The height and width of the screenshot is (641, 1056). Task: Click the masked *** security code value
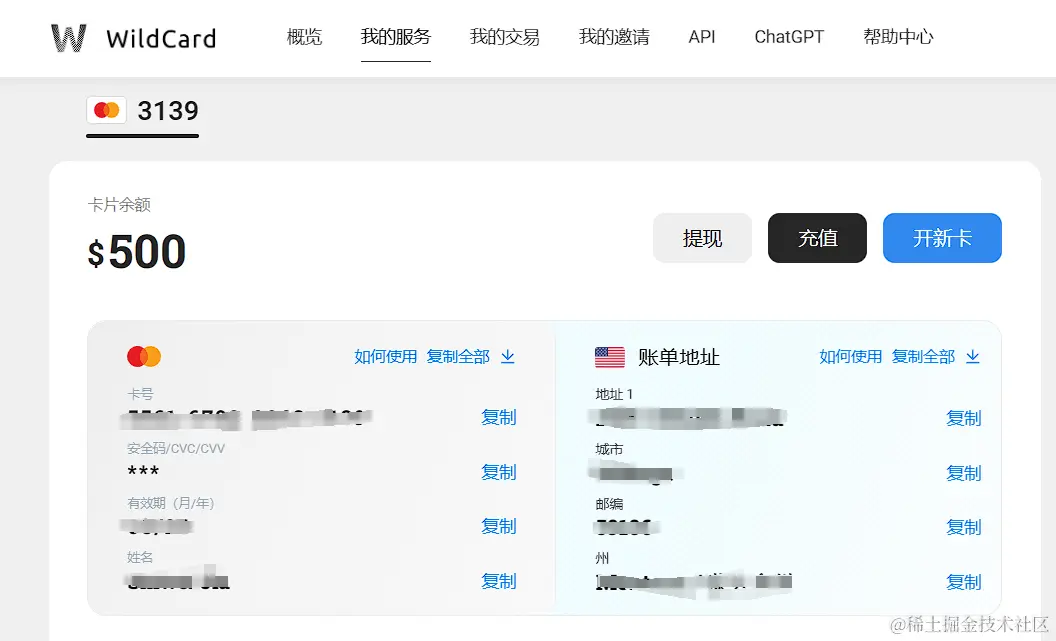coord(143,471)
